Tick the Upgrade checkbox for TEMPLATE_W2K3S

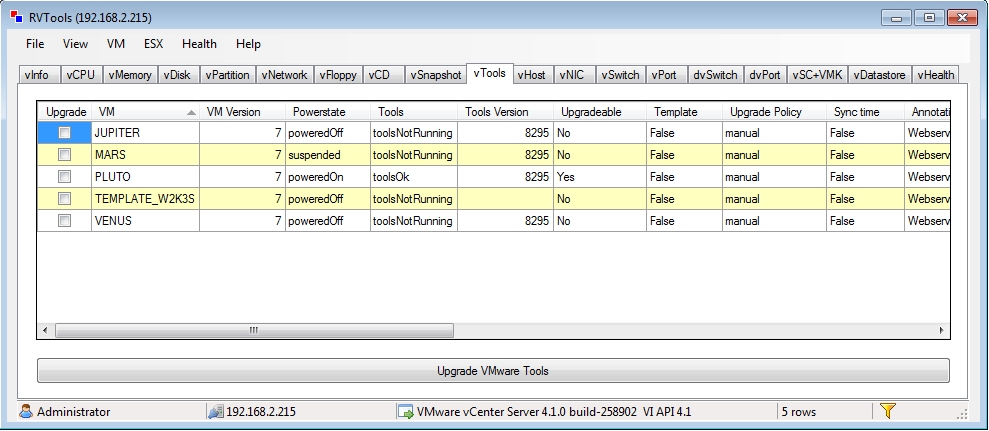(x=64, y=199)
